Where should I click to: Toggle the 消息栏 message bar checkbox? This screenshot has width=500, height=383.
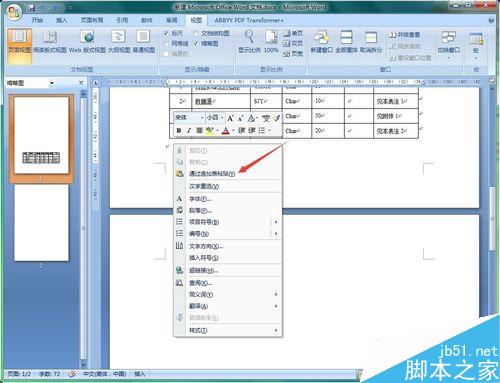(x=166, y=54)
